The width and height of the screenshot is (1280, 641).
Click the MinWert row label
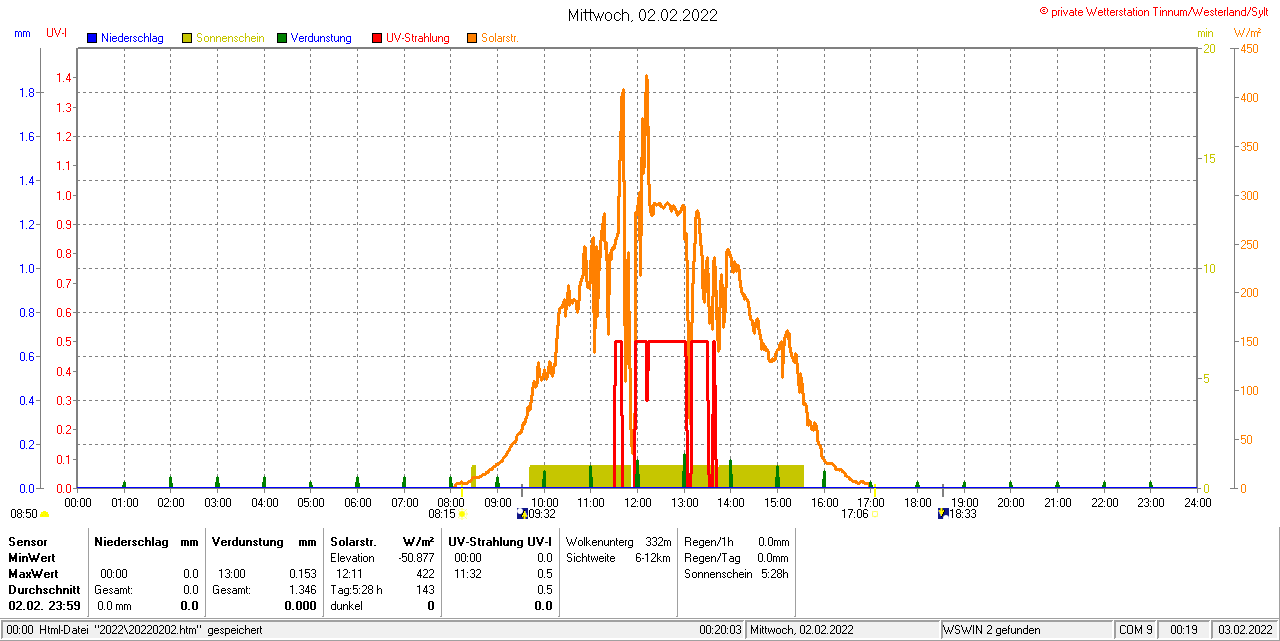pos(32,558)
